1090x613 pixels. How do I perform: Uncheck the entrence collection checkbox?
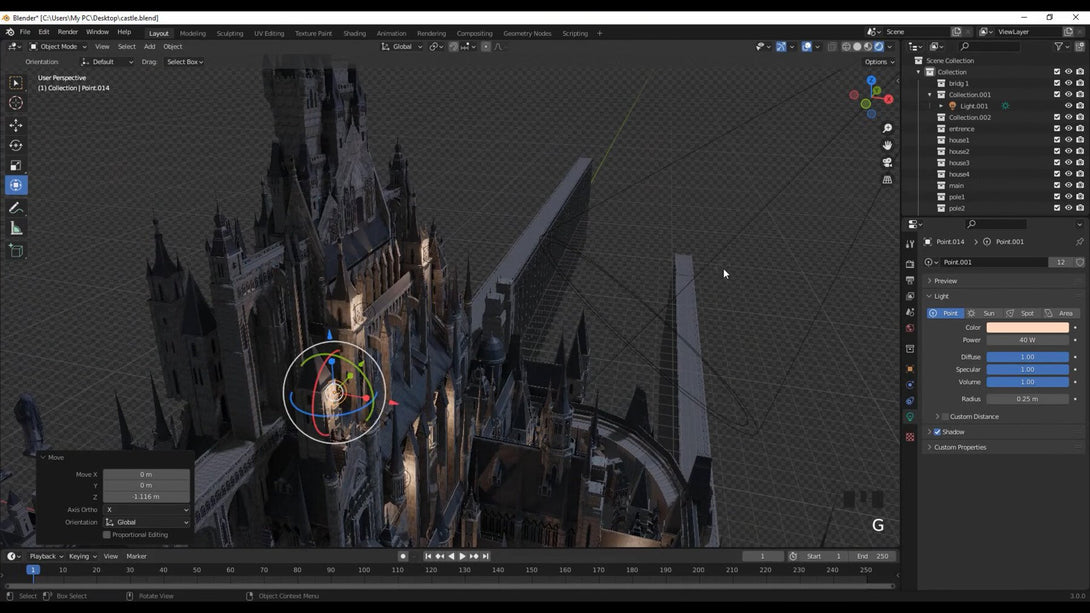click(1057, 129)
